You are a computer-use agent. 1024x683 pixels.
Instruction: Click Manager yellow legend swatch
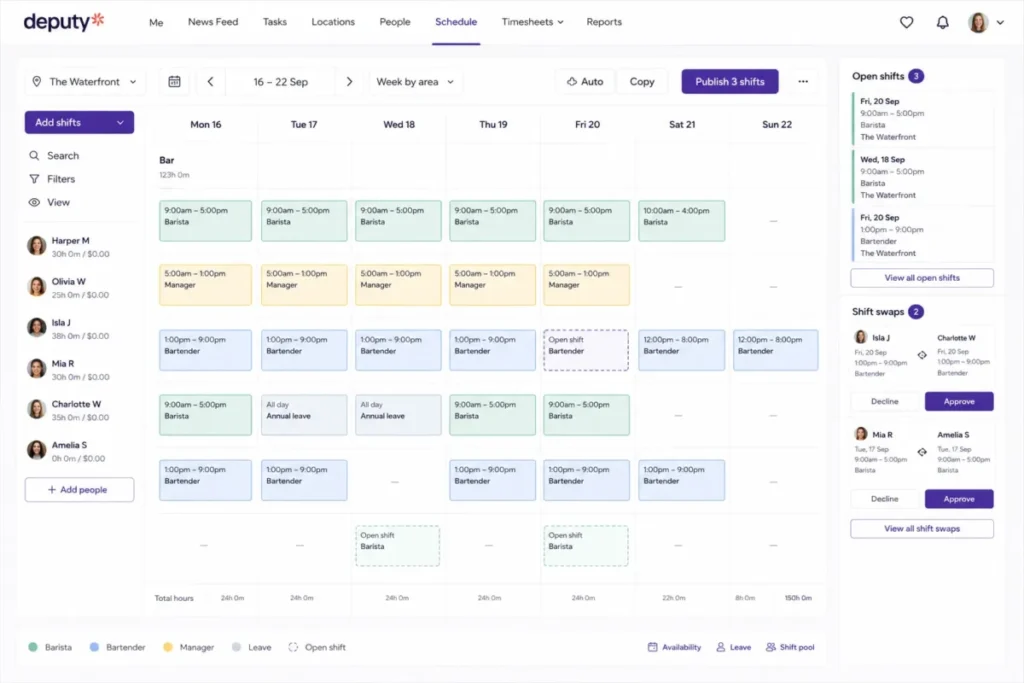(168, 647)
